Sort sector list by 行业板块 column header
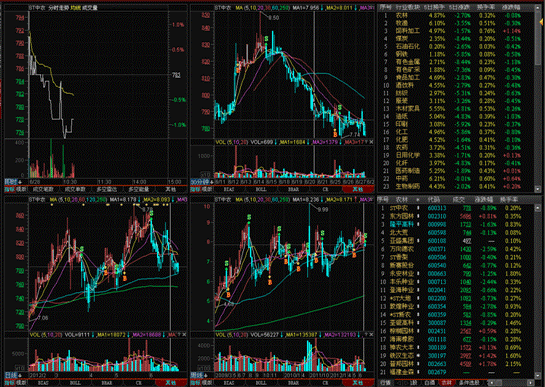The height and width of the screenshot is (387, 545). tap(408, 7)
